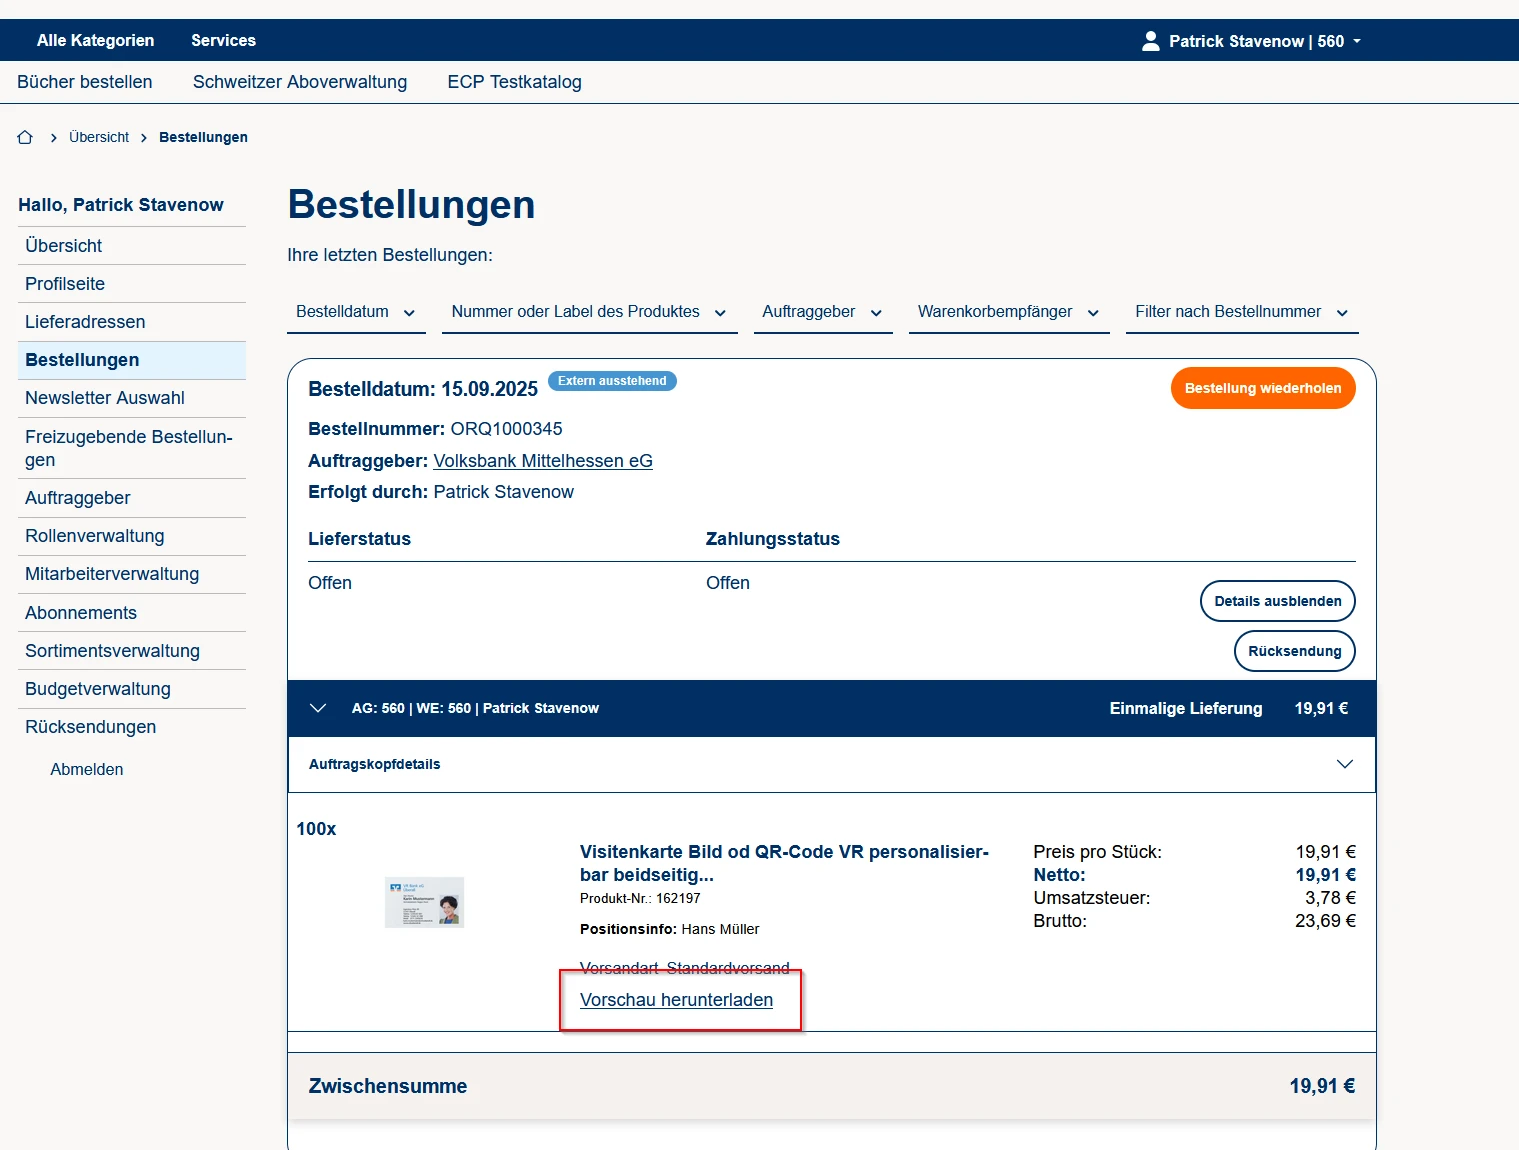This screenshot has height=1150, width=1519.
Task: Open the Auftraggeber filter dropdown
Action: point(821,312)
